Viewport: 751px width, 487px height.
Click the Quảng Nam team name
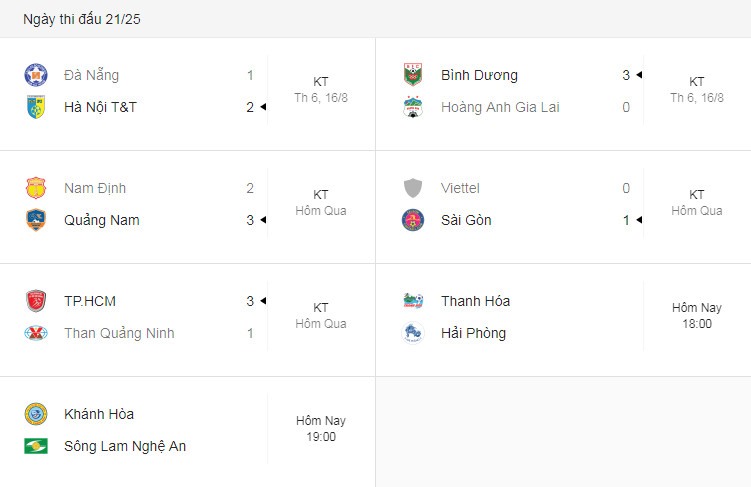pos(102,220)
